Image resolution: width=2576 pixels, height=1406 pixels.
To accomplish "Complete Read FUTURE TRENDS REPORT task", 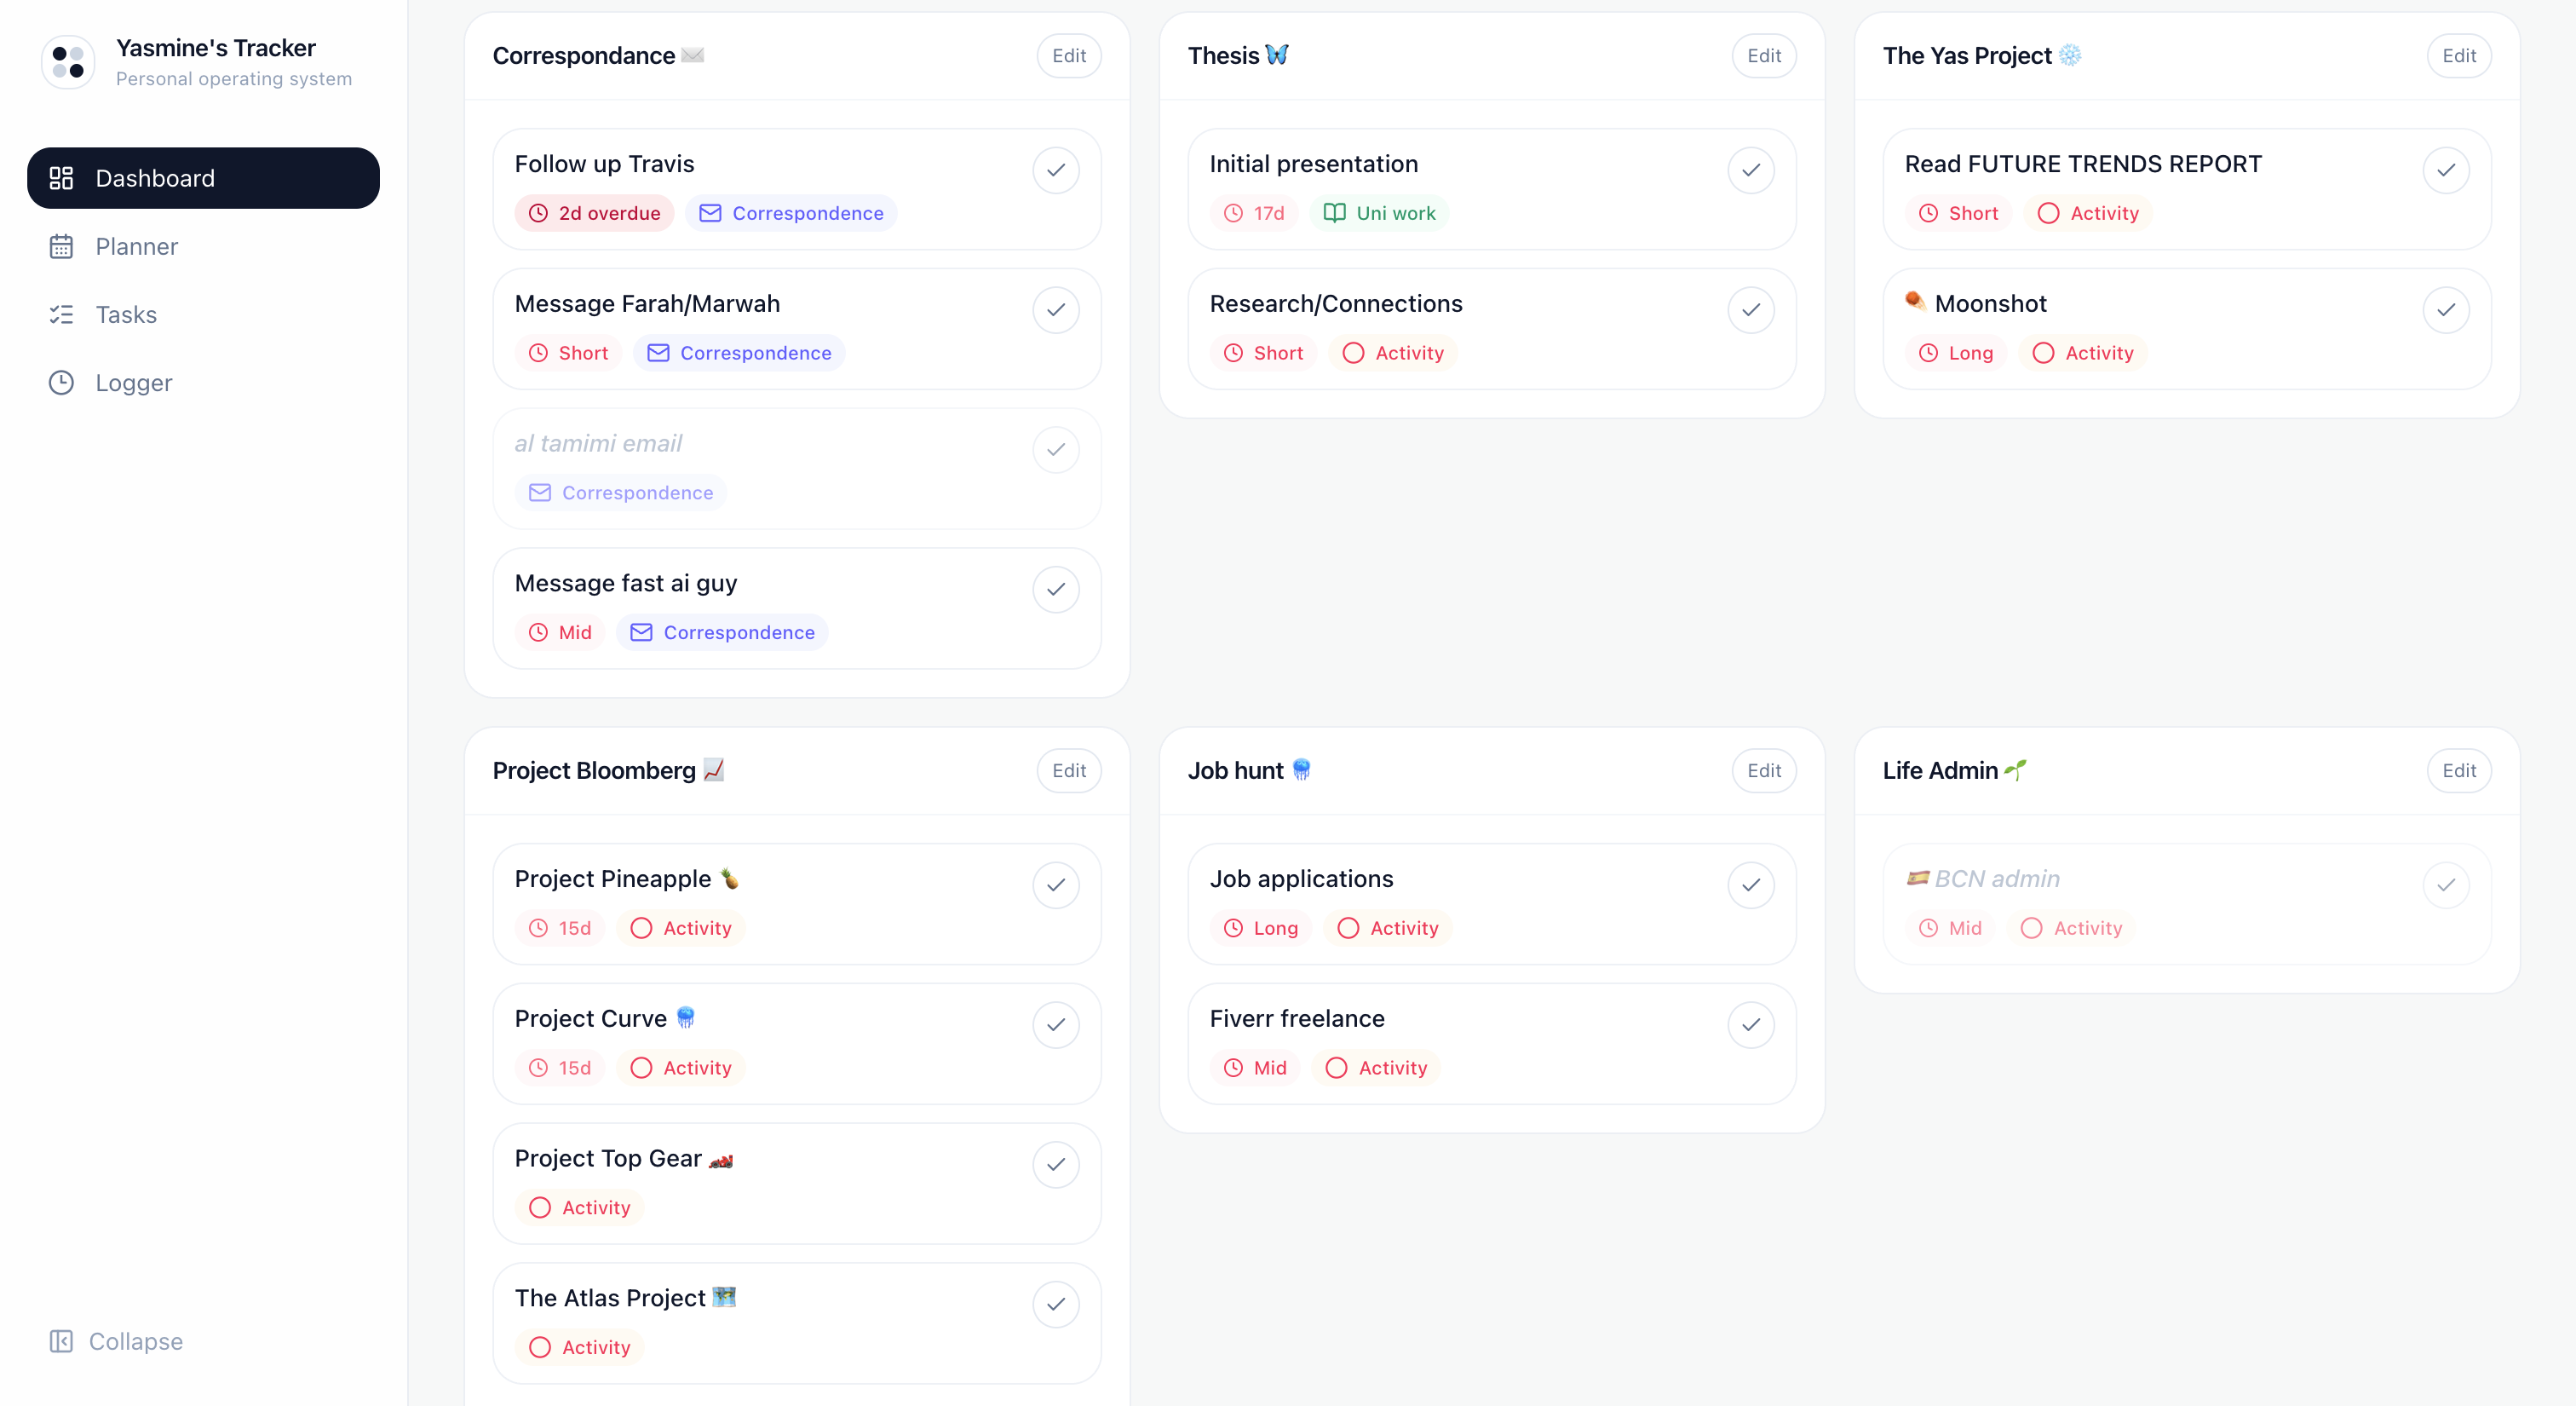I will pyautogui.click(x=2445, y=170).
